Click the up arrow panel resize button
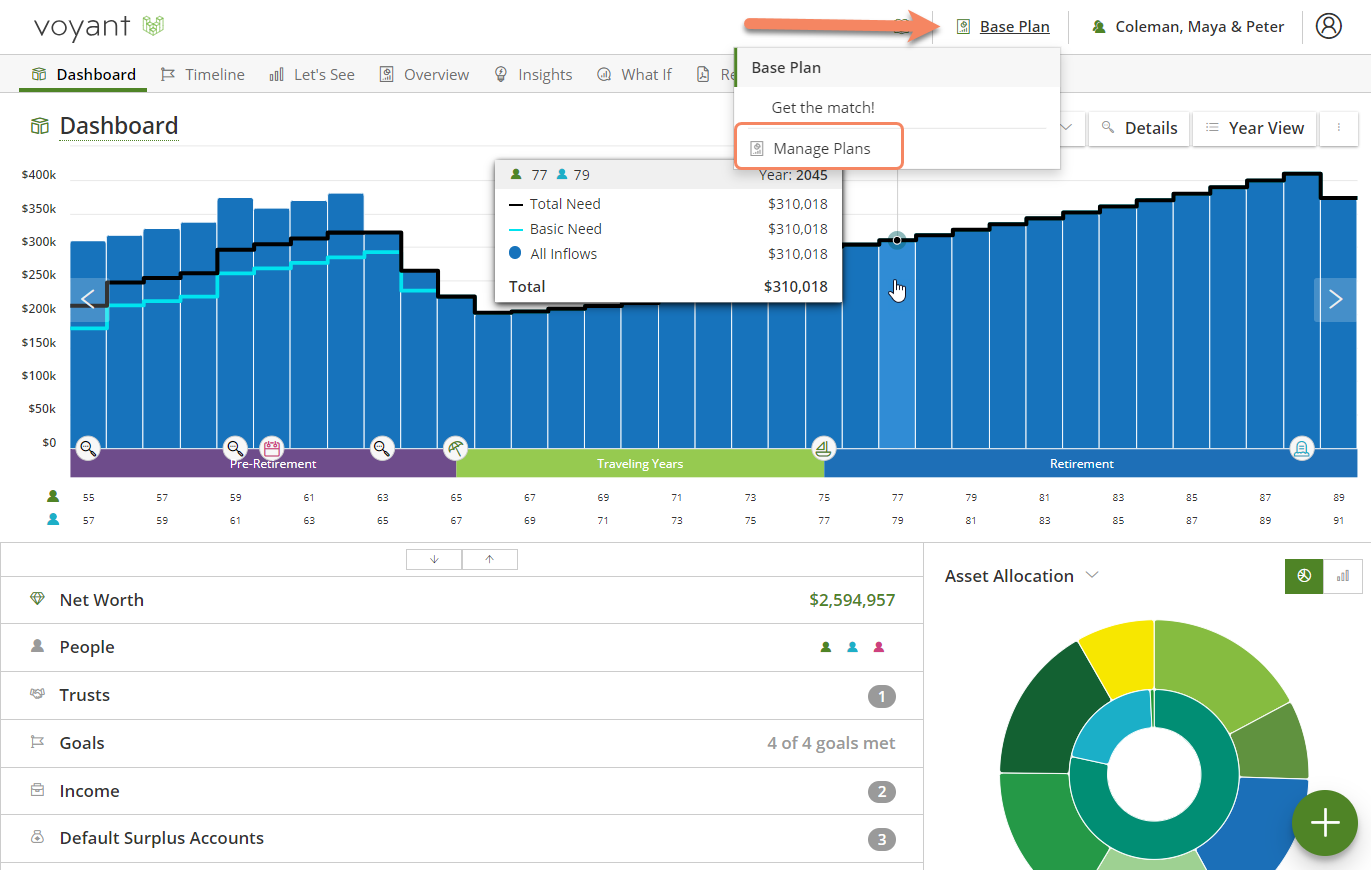The width and height of the screenshot is (1371, 870). (x=490, y=559)
